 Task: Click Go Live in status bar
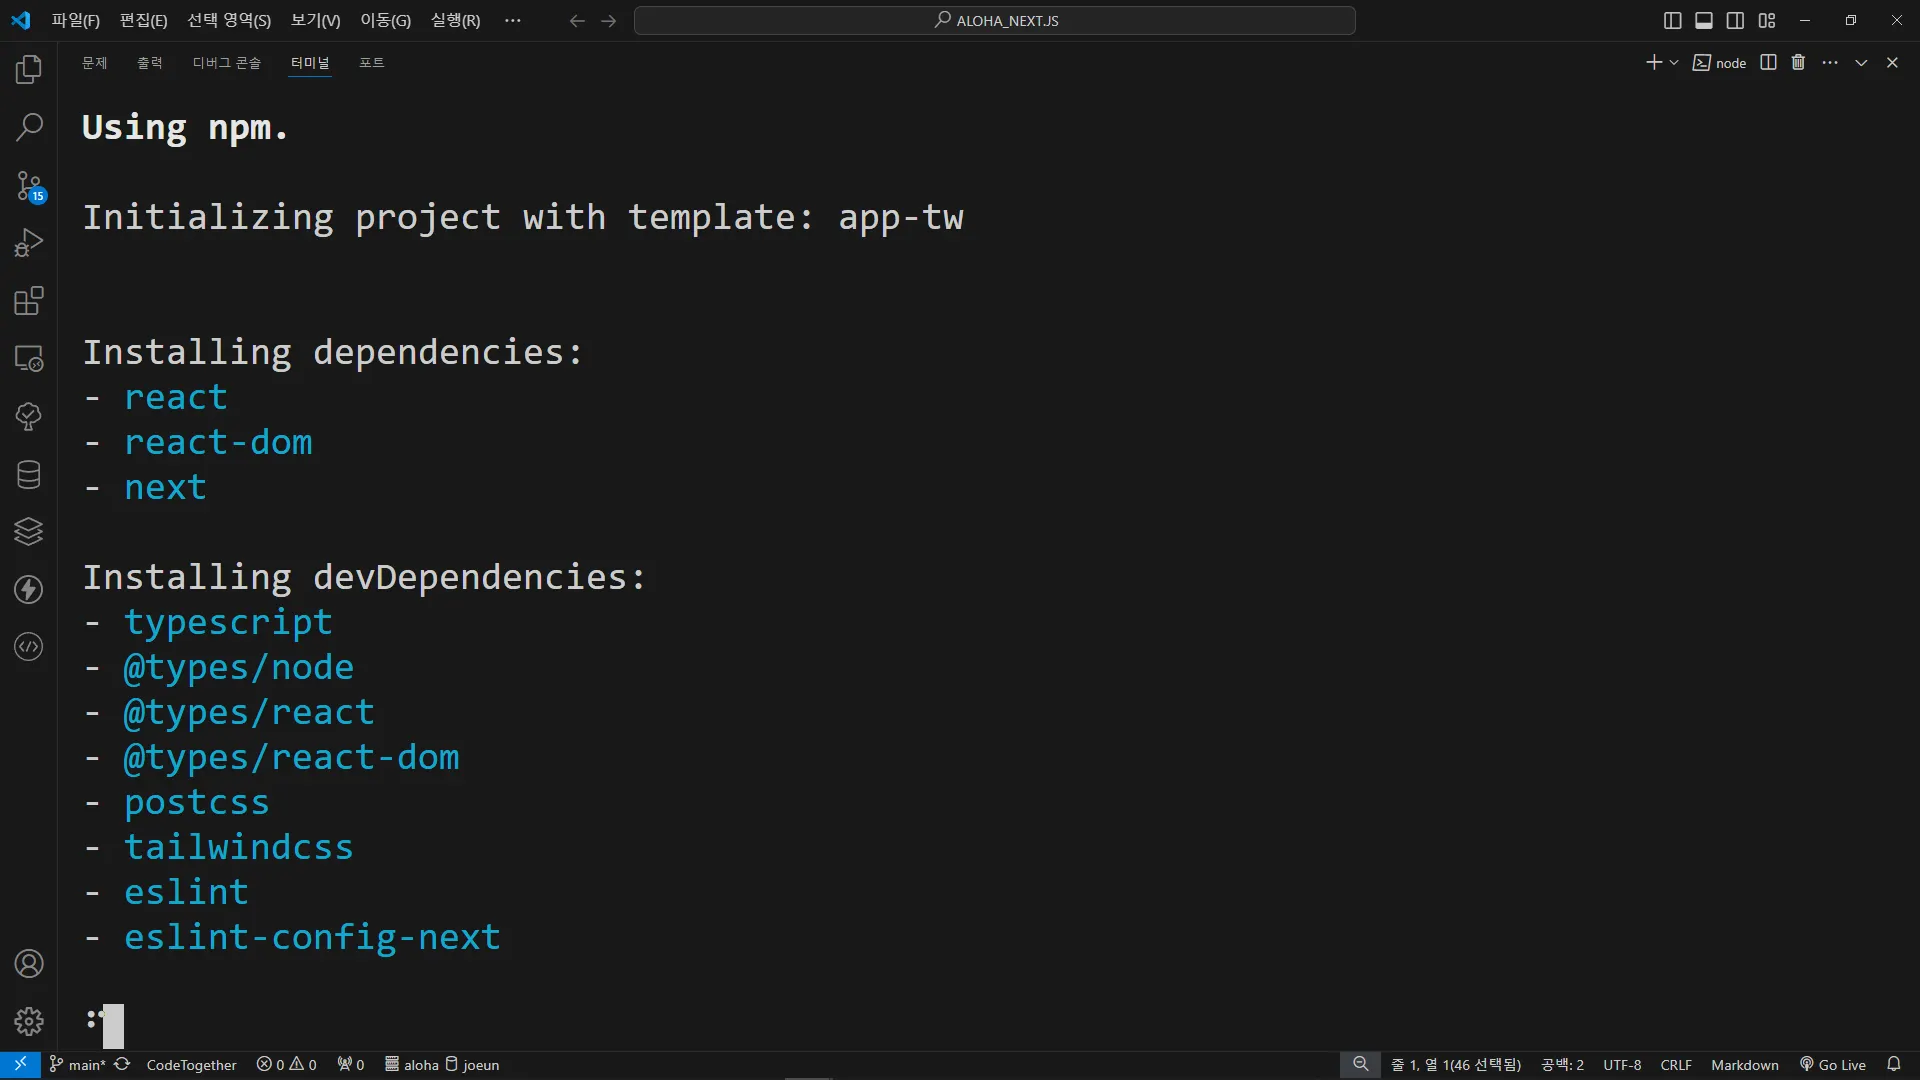[1833, 1065]
